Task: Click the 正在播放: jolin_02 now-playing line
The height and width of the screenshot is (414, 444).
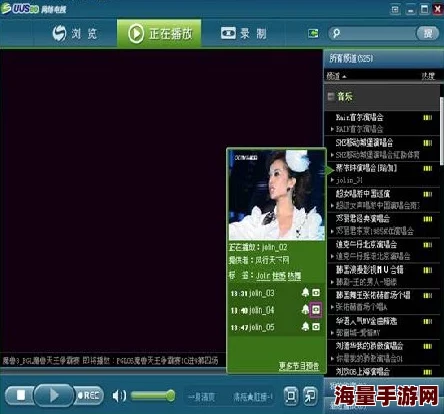Action: (x=258, y=247)
